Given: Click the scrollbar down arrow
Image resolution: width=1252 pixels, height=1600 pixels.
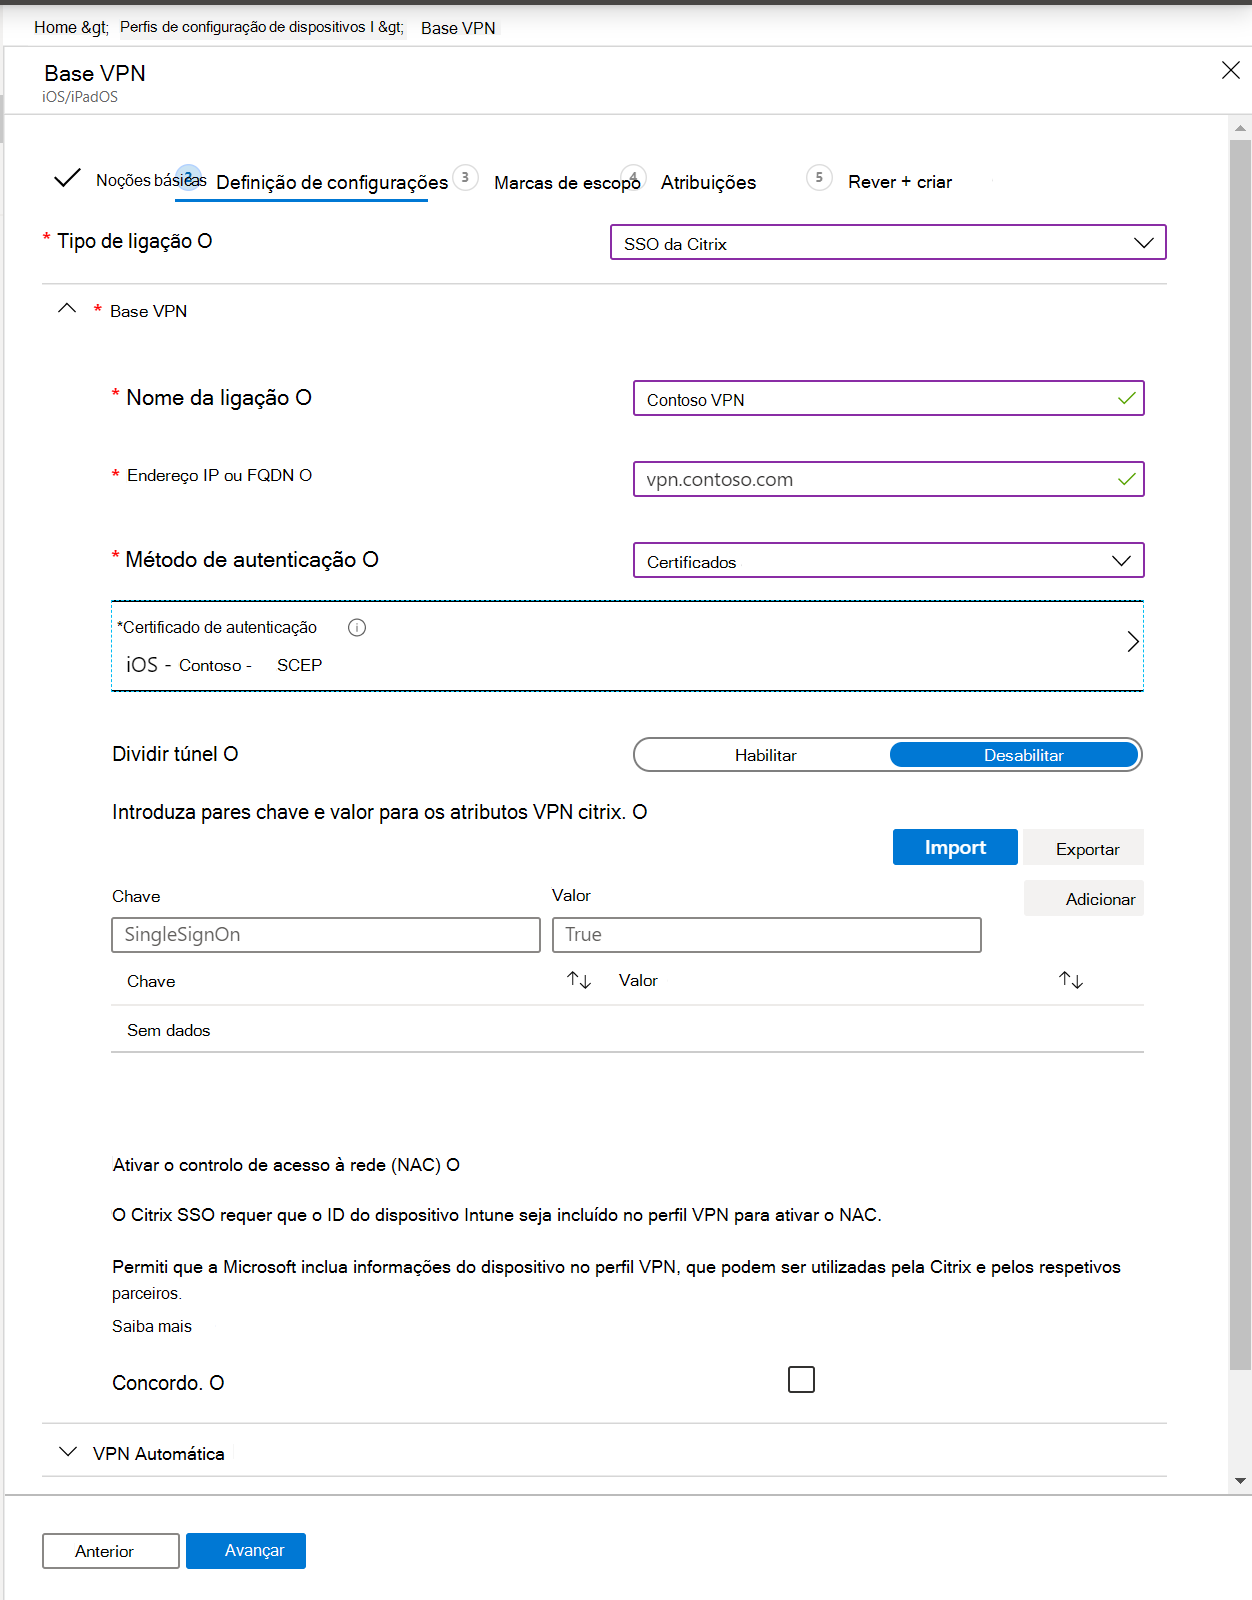Looking at the screenshot, I should [1240, 1481].
